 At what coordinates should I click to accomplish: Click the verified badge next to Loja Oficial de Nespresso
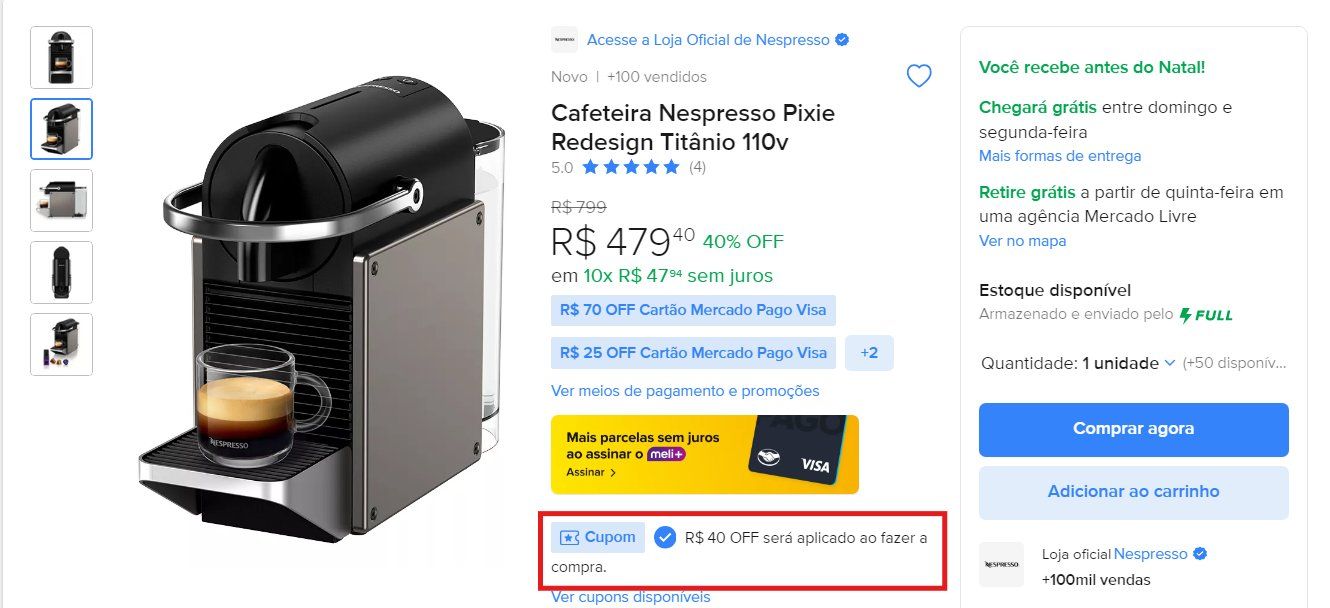(842, 40)
